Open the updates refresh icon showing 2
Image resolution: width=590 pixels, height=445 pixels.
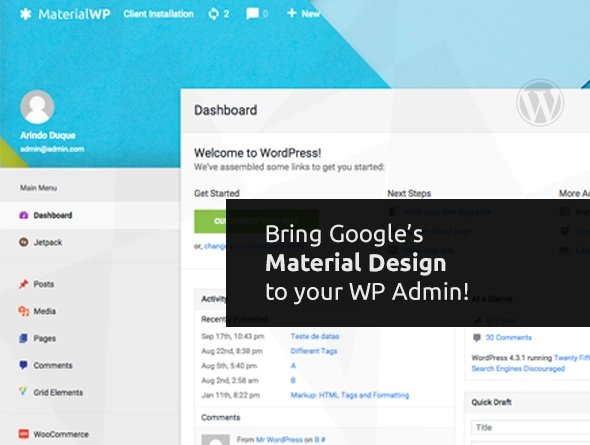(x=213, y=14)
